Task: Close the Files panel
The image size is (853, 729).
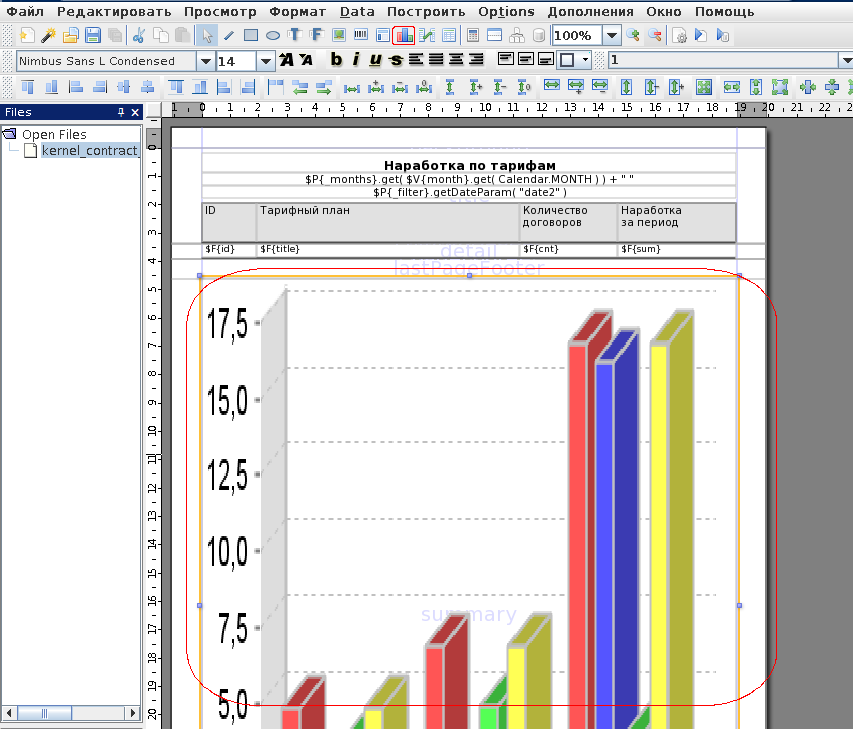Action: 135,112
